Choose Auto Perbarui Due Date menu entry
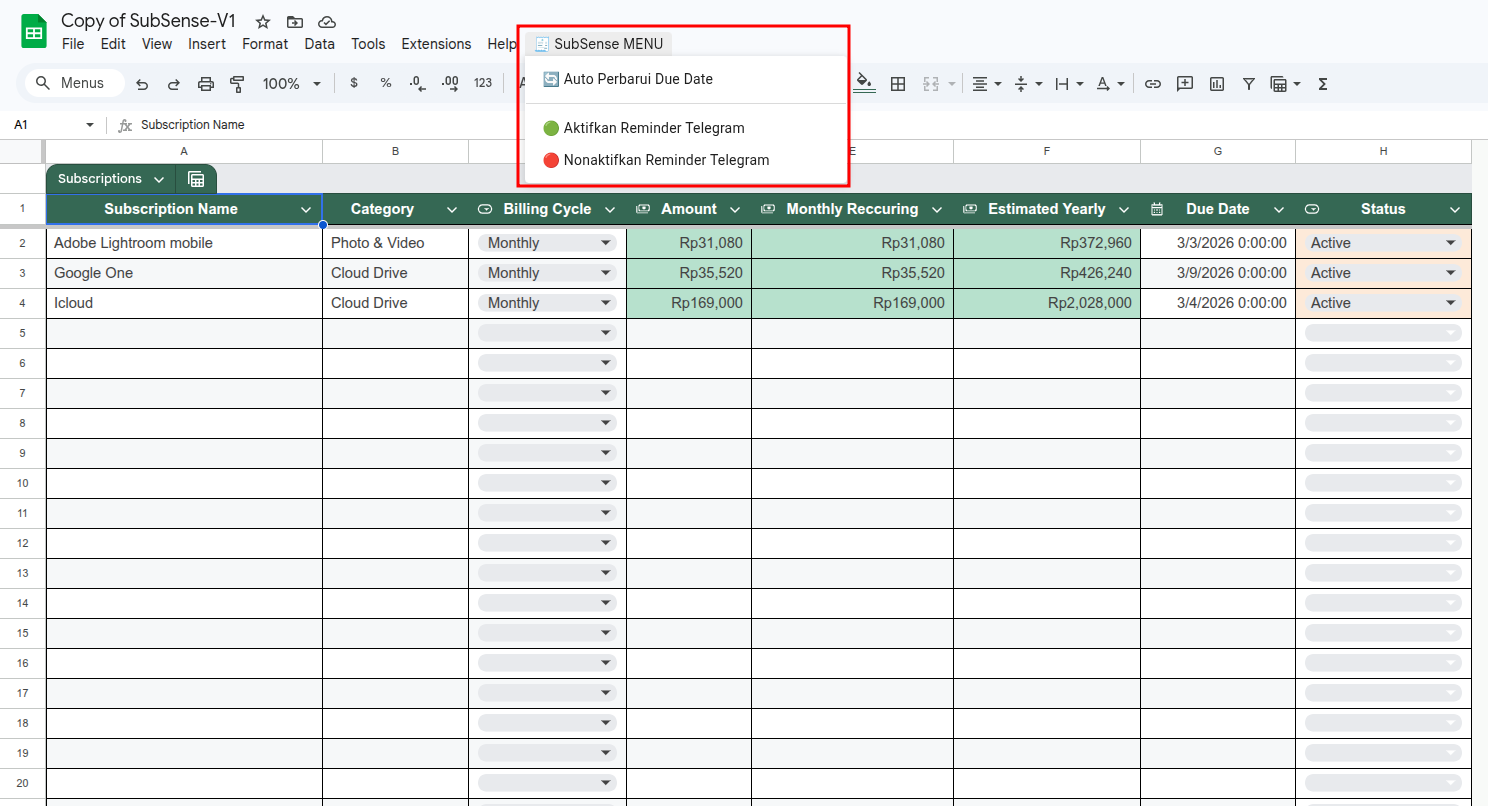Viewport: 1488px width, 806px height. pyautogui.click(x=638, y=79)
